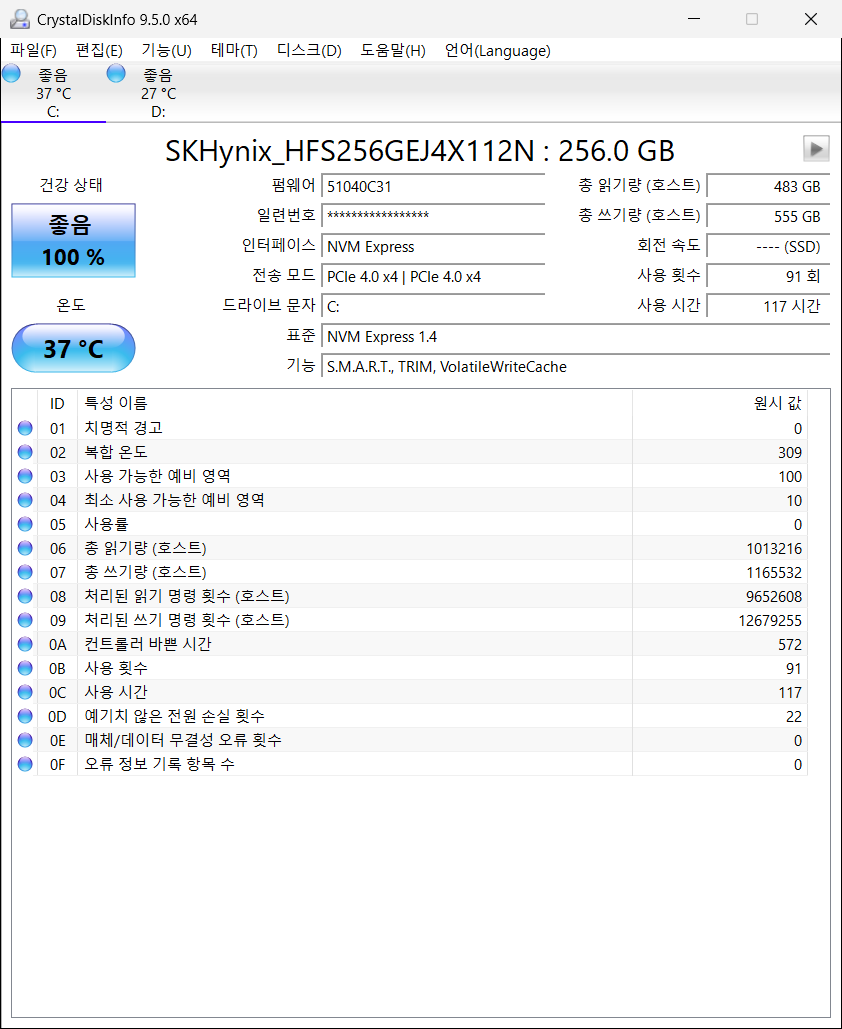Select 최소 사용 가능한 예비 영역 row text
This screenshot has width=842, height=1029.
pos(175,500)
